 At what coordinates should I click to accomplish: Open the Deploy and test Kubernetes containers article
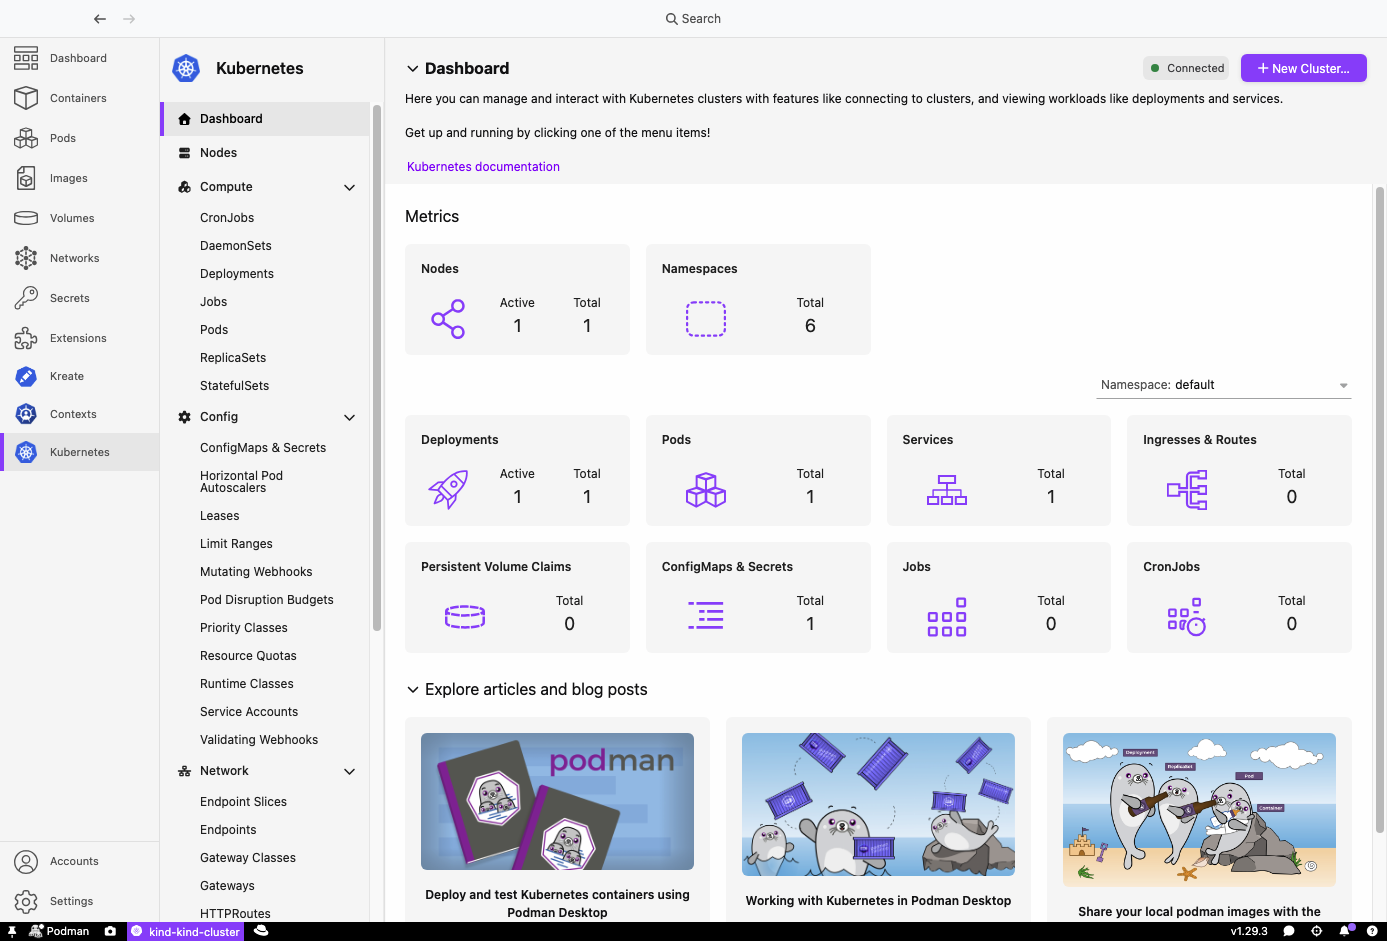557,819
